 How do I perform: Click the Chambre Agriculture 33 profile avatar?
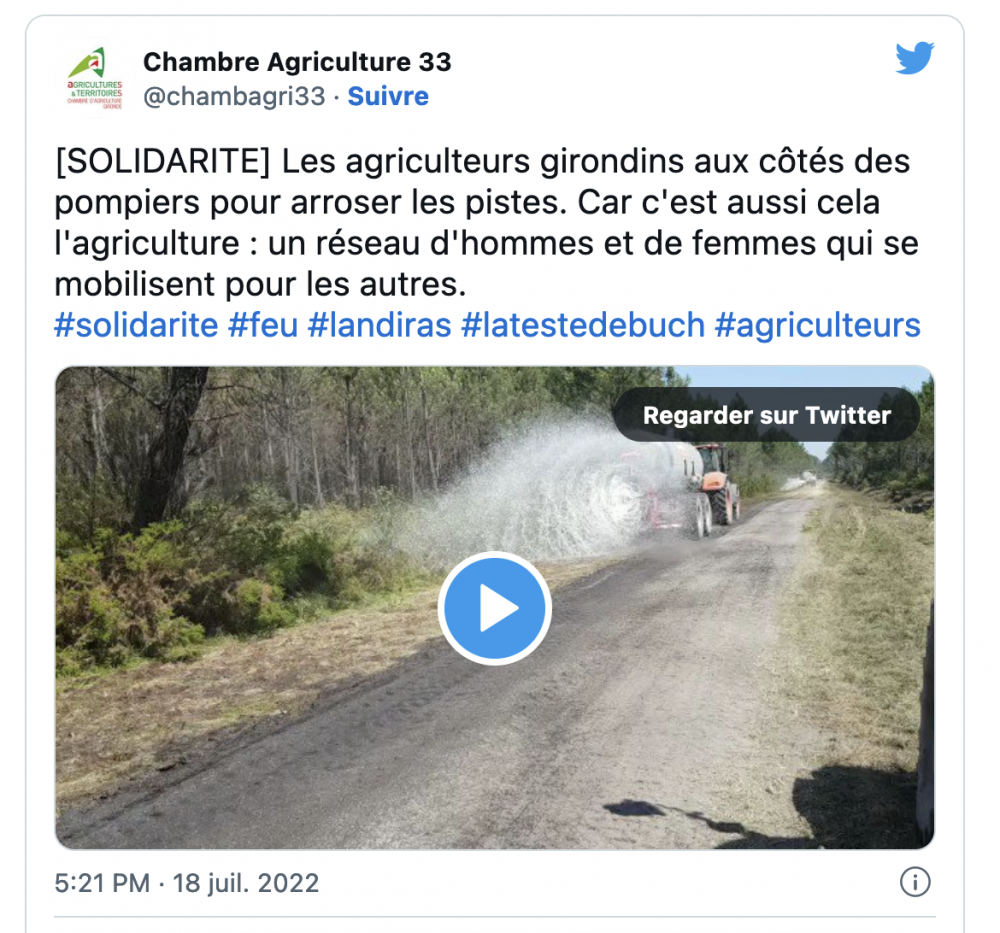pos(95,78)
